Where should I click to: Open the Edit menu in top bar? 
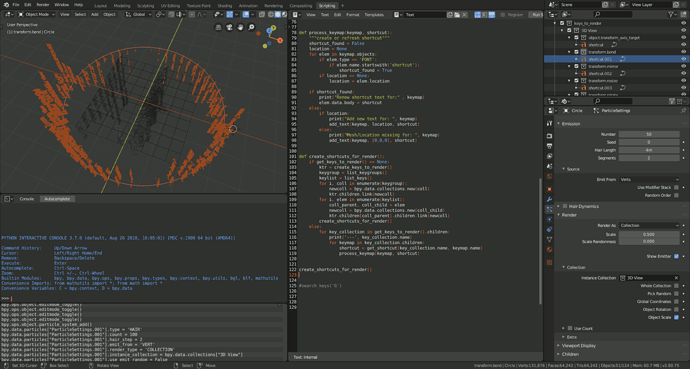click(x=28, y=5)
